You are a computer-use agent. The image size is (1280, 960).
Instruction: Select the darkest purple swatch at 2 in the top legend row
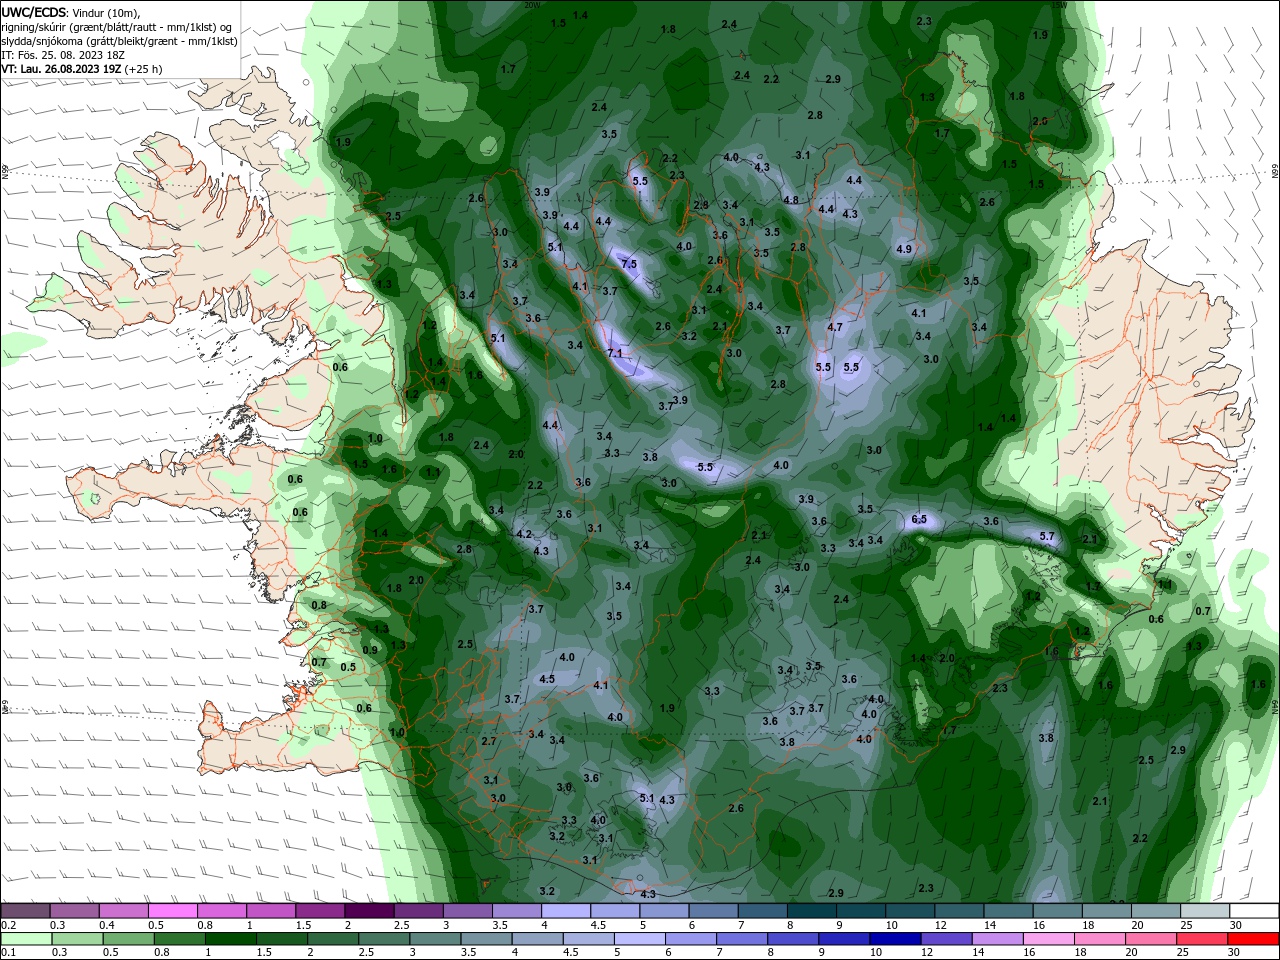368,910
